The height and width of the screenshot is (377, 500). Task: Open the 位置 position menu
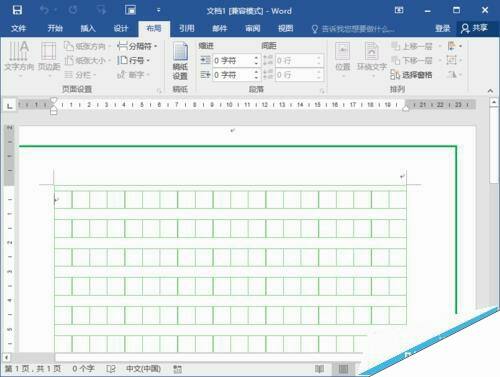point(343,59)
